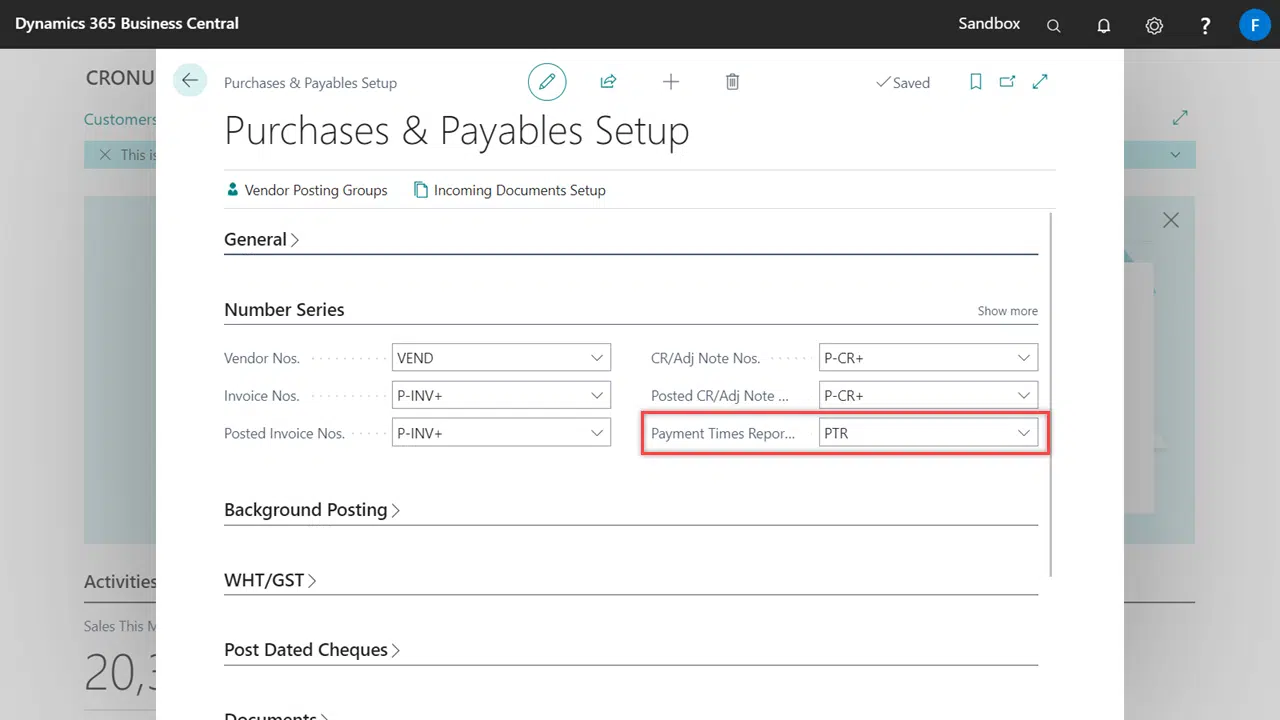Click the back arrow button
Viewport: 1280px width, 720px height.
(x=190, y=81)
